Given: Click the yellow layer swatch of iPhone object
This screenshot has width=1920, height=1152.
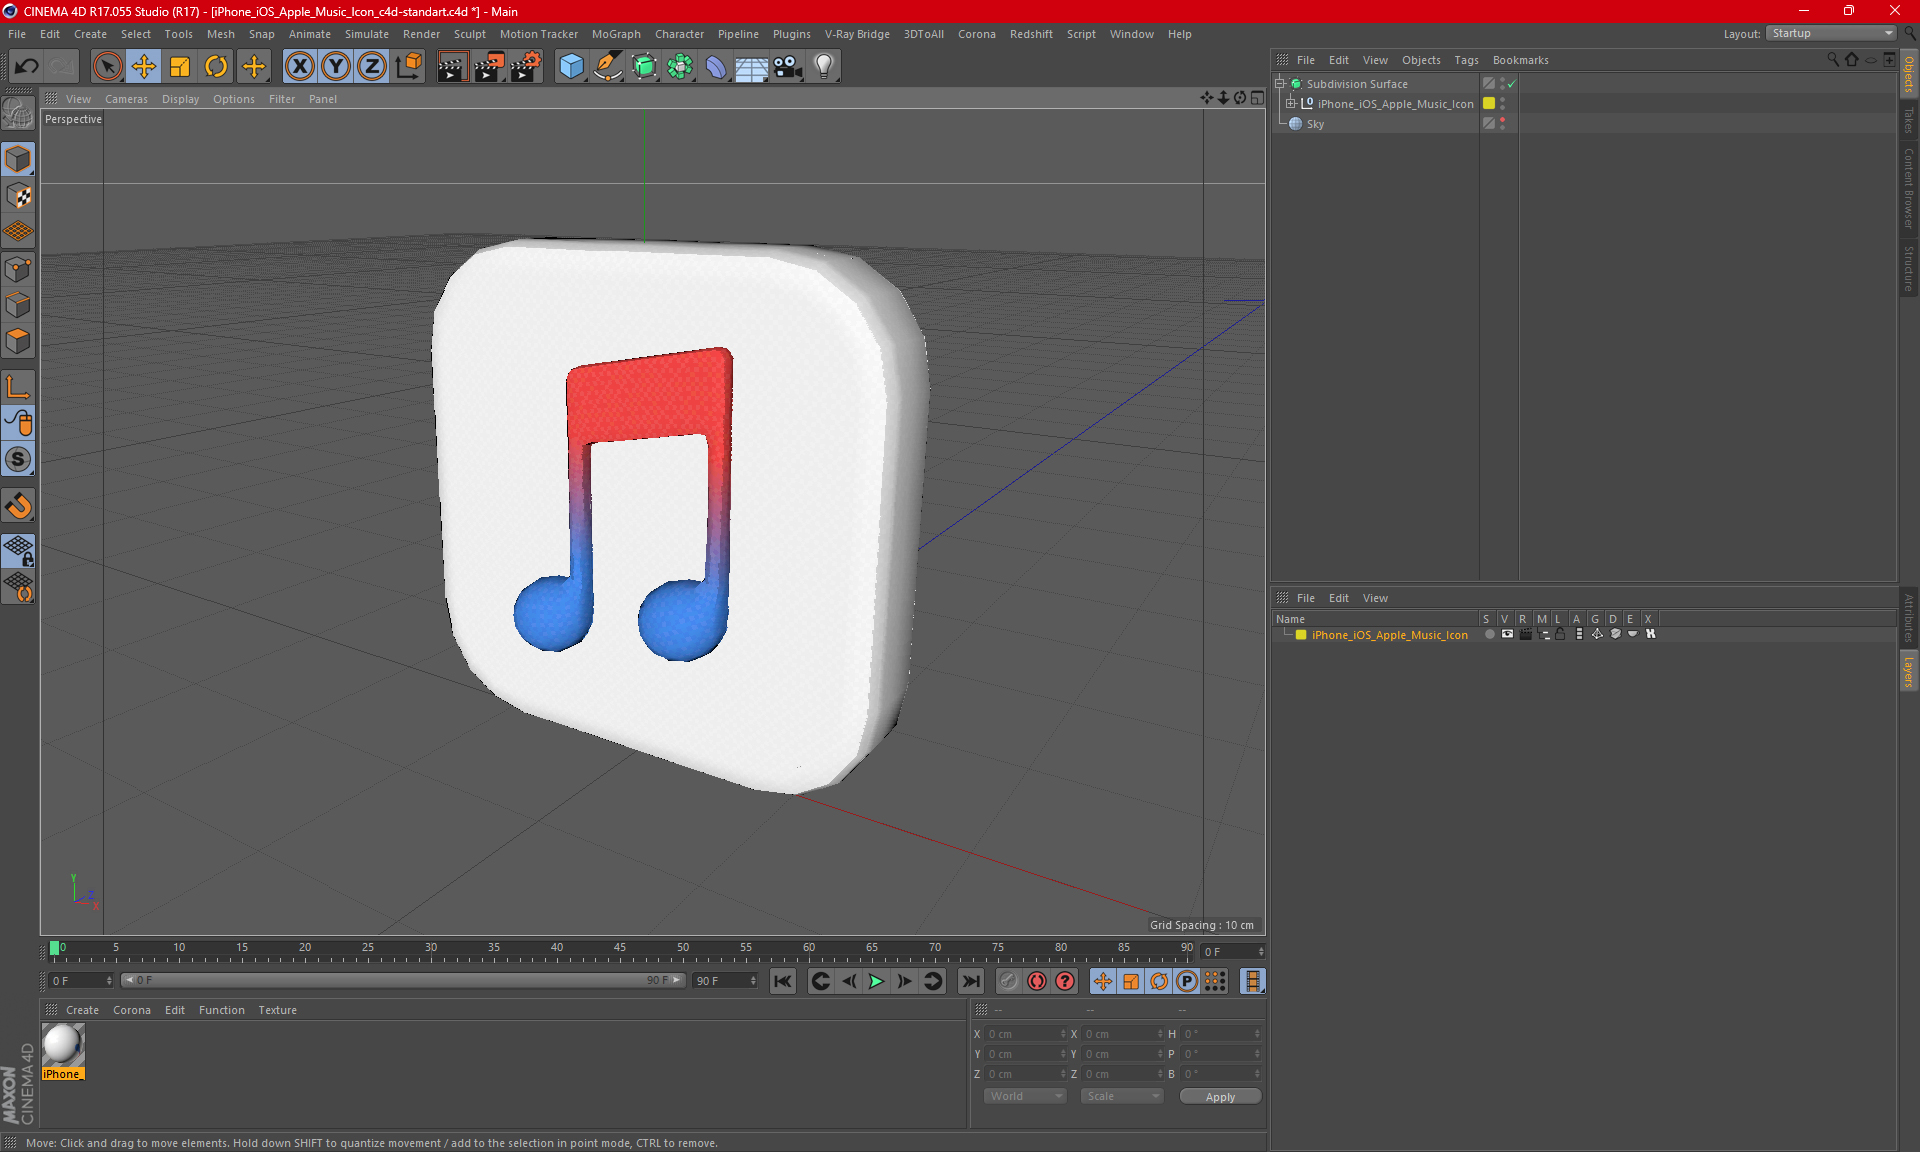Looking at the screenshot, I should [x=1489, y=104].
